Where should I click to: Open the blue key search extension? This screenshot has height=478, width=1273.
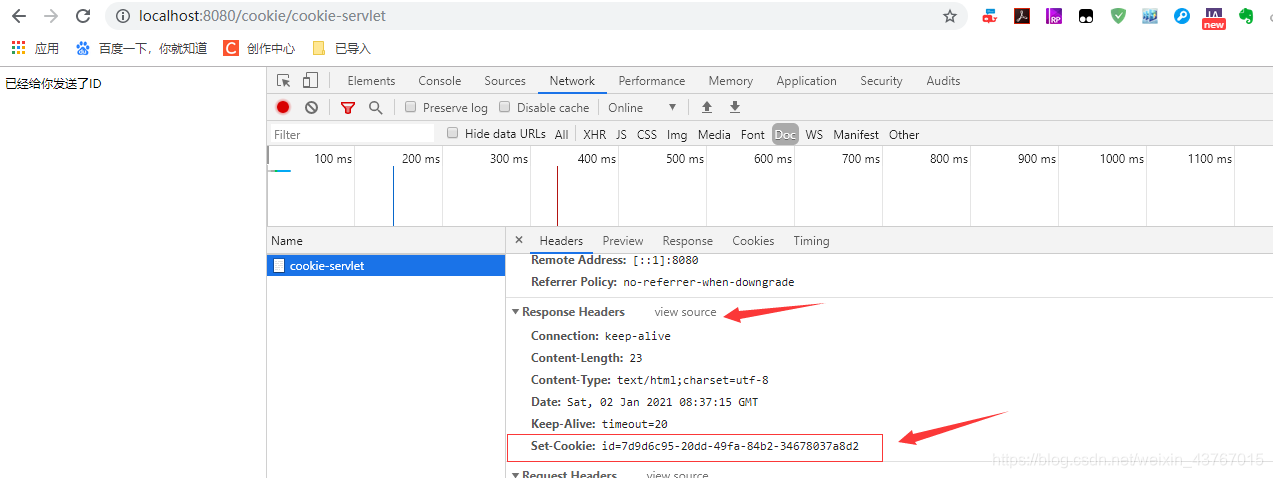pyautogui.click(x=1182, y=16)
